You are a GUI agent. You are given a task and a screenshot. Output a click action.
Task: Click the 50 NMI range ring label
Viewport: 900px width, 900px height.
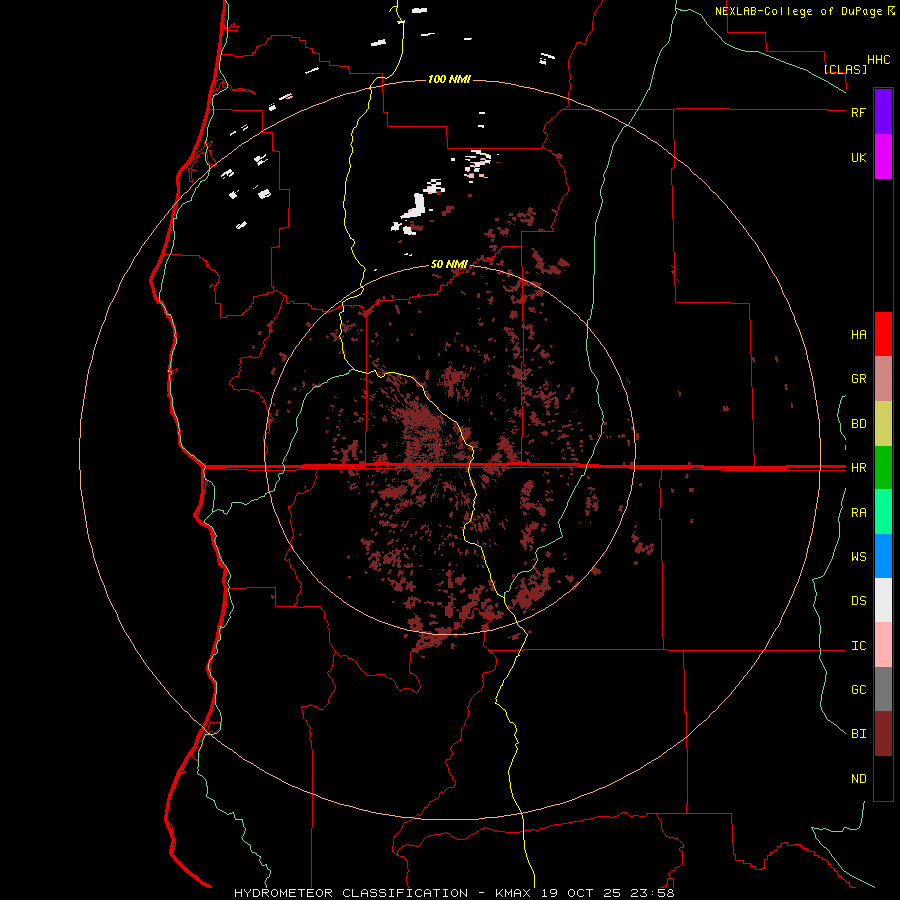449,264
